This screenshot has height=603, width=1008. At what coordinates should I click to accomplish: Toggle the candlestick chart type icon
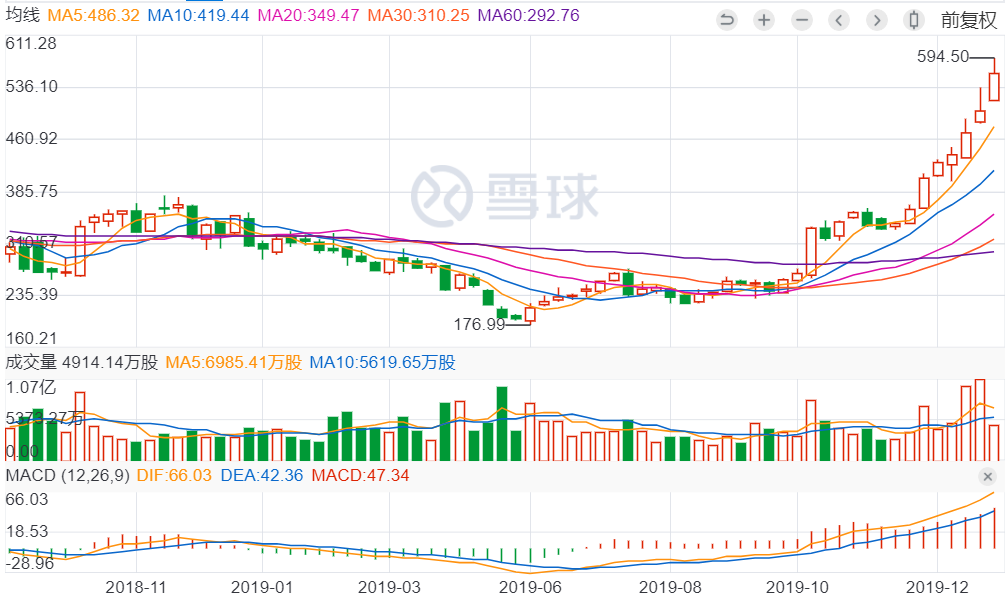[x=914, y=21]
